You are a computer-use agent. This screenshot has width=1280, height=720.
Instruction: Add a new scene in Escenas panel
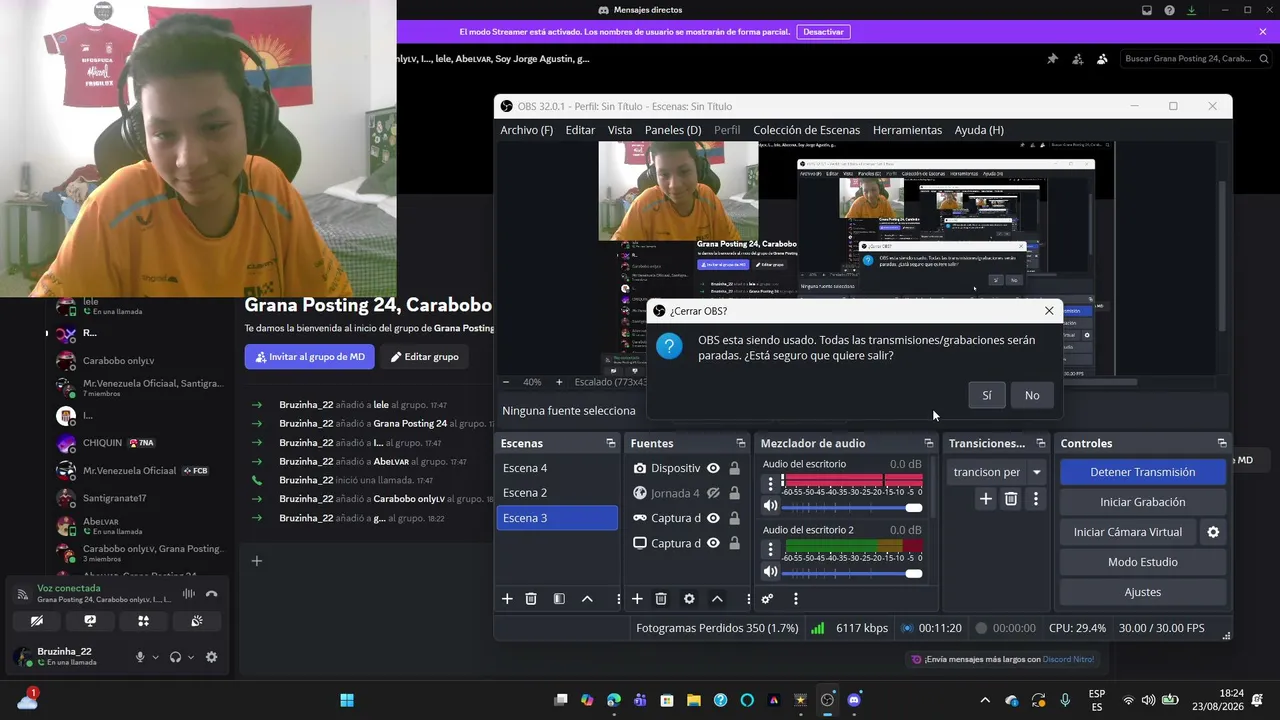(507, 599)
